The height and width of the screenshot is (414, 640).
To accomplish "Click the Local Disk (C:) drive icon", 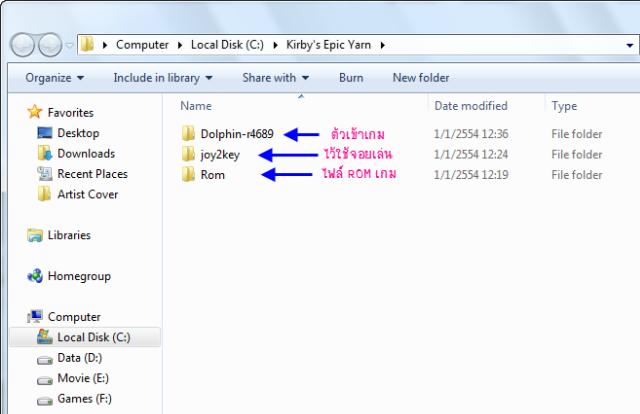I will click(44, 337).
